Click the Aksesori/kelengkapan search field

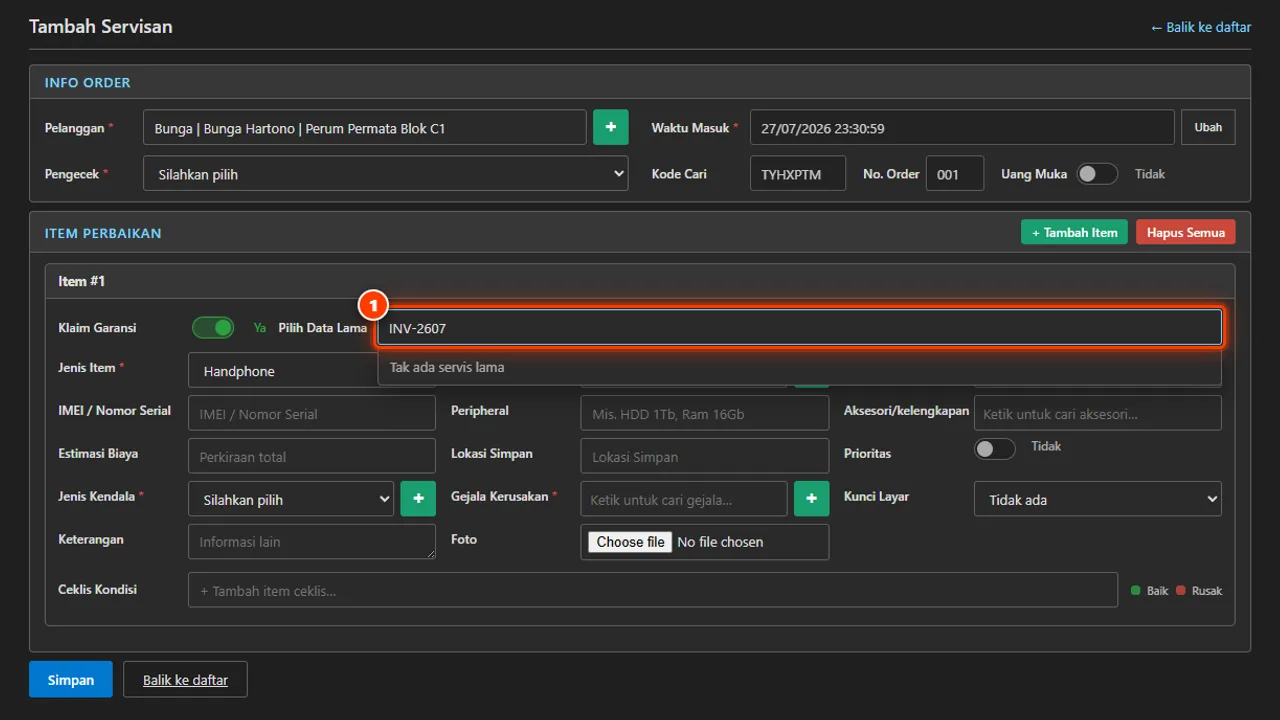pos(1098,413)
